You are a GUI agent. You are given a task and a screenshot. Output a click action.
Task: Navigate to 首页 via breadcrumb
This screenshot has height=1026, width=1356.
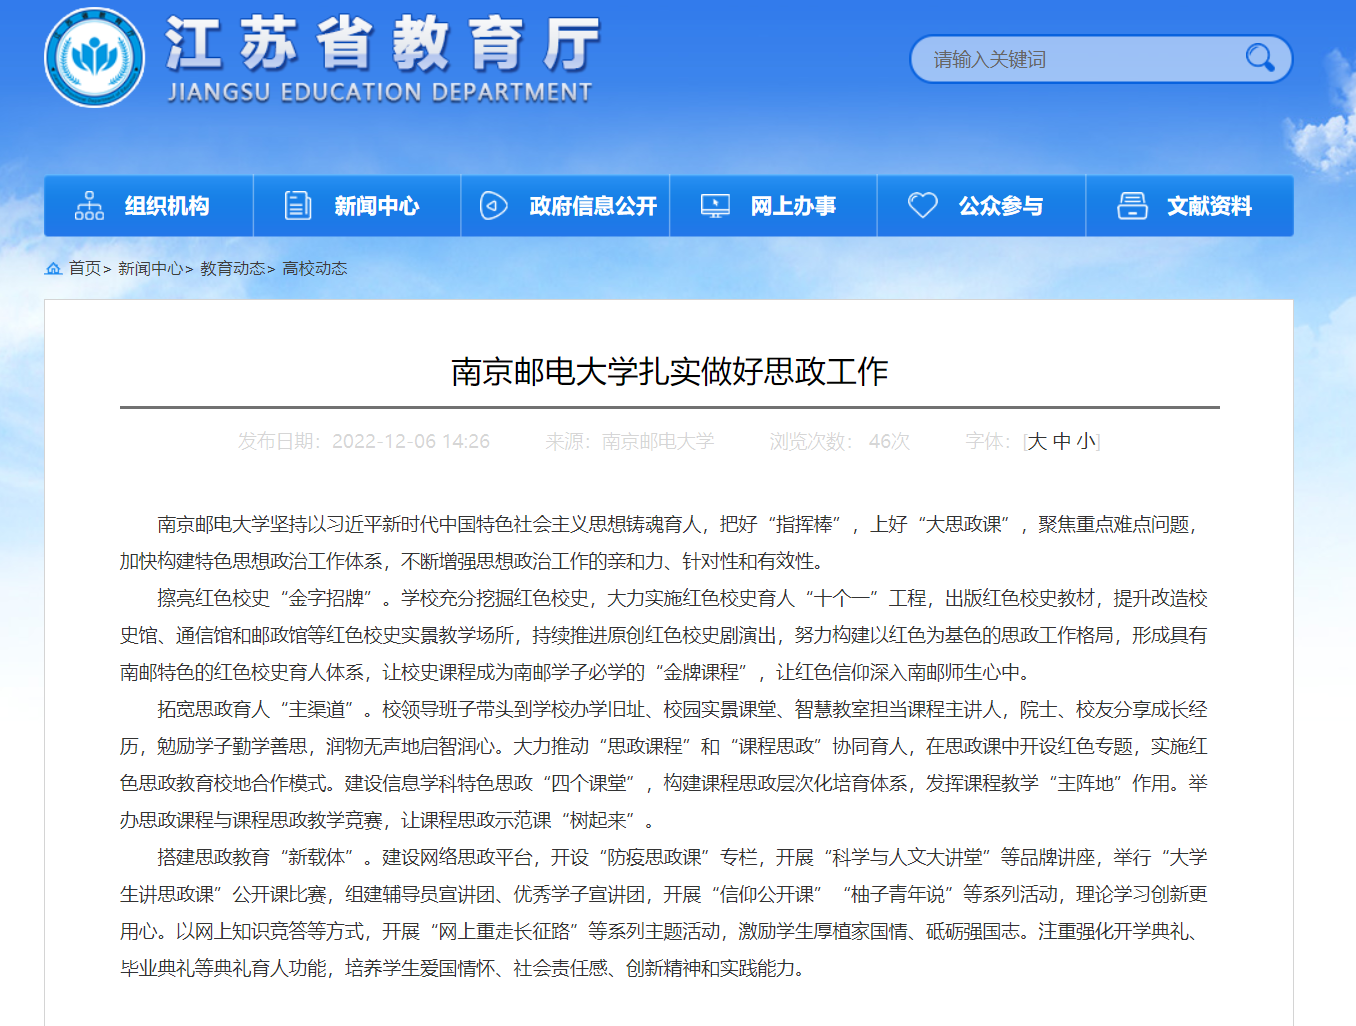[85, 268]
